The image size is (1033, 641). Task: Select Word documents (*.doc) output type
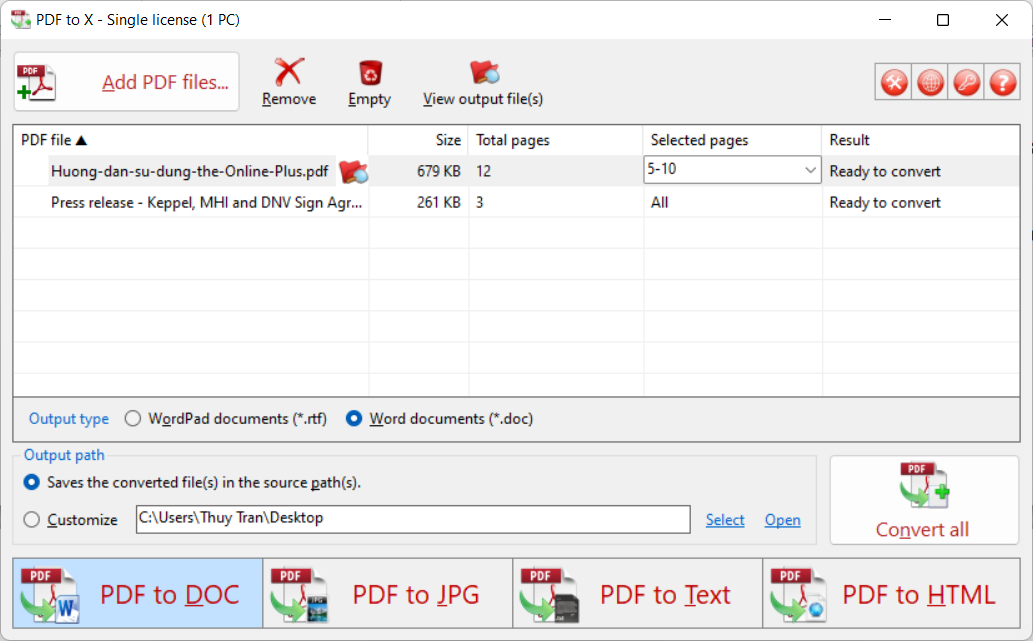click(x=354, y=418)
